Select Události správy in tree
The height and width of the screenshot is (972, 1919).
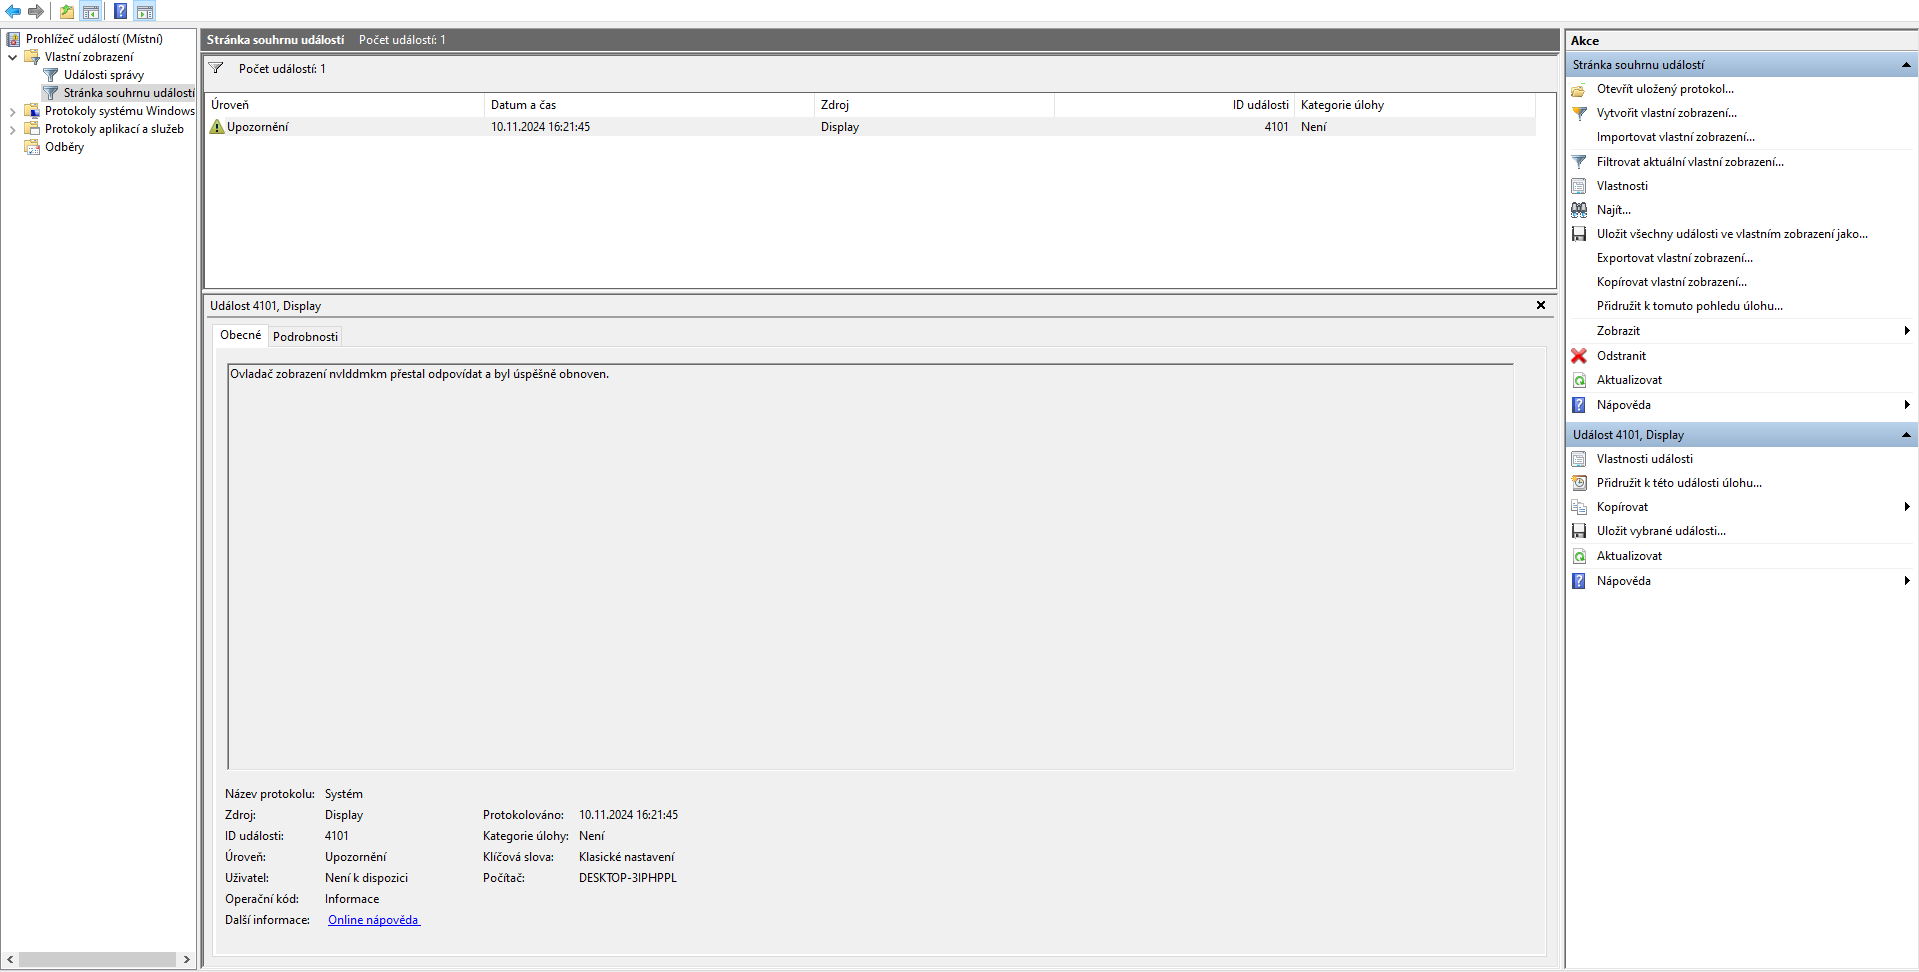(x=104, y=75)
